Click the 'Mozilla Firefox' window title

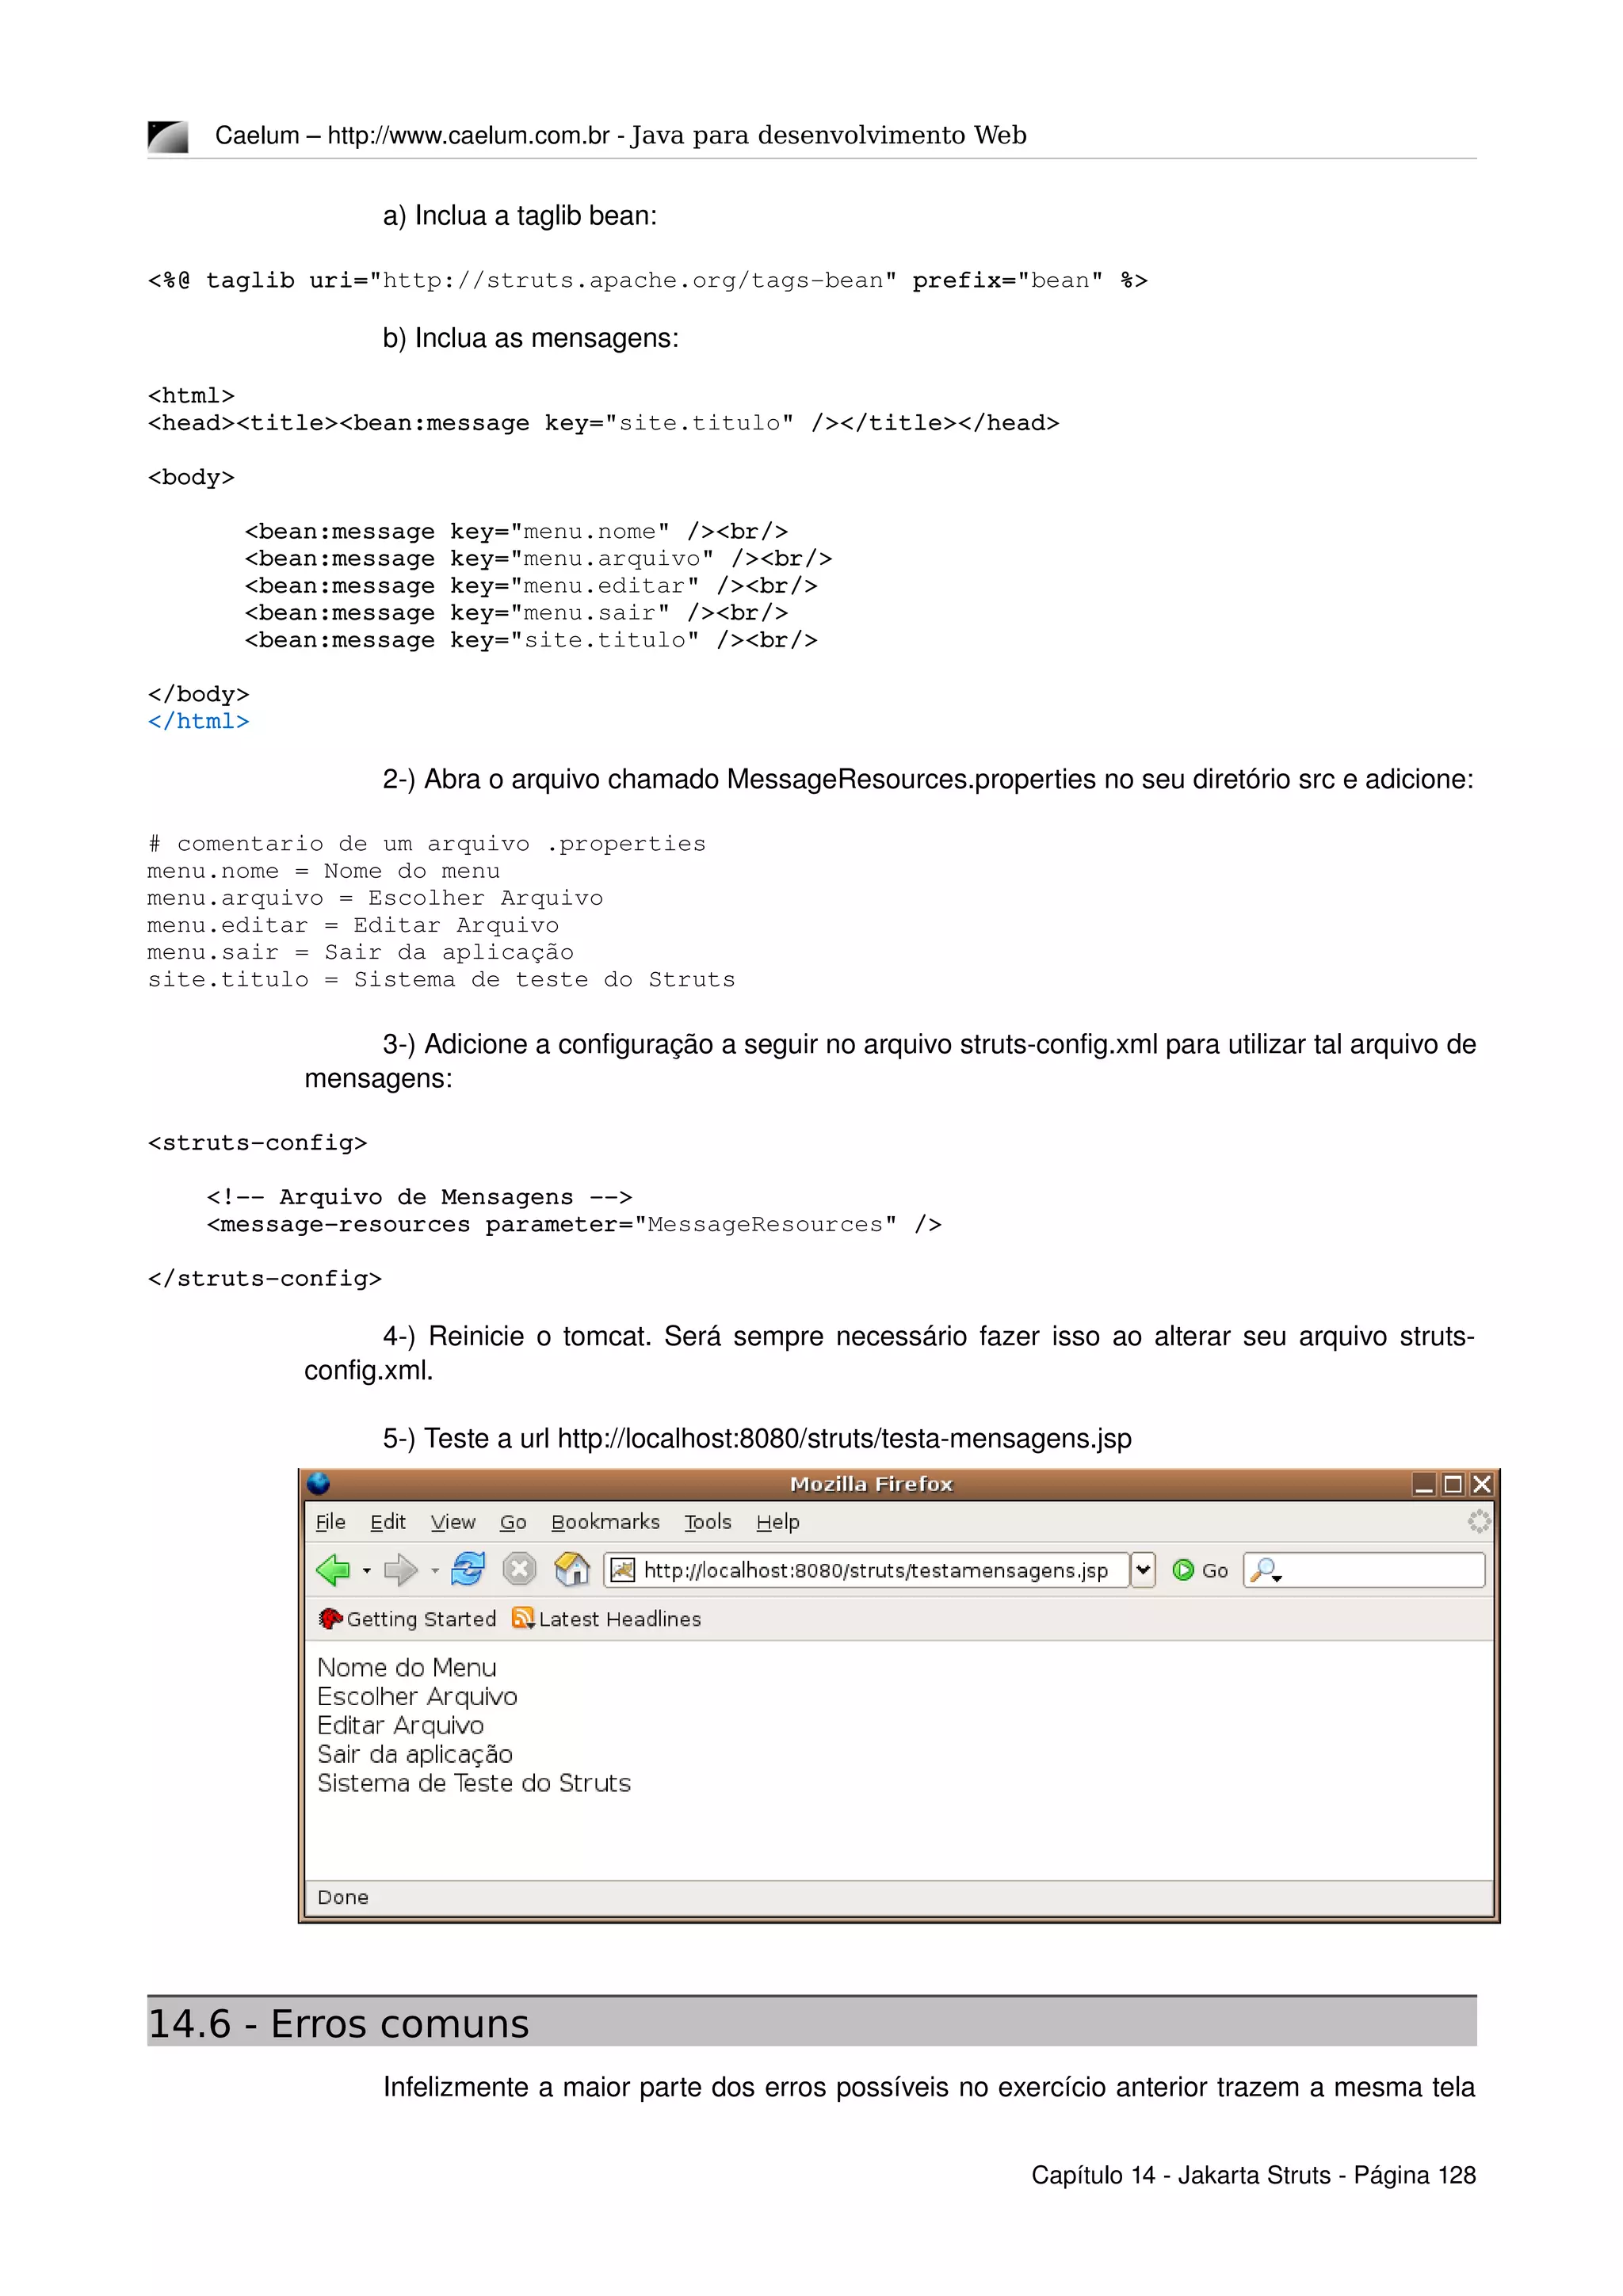click(x=871, y=1484)
